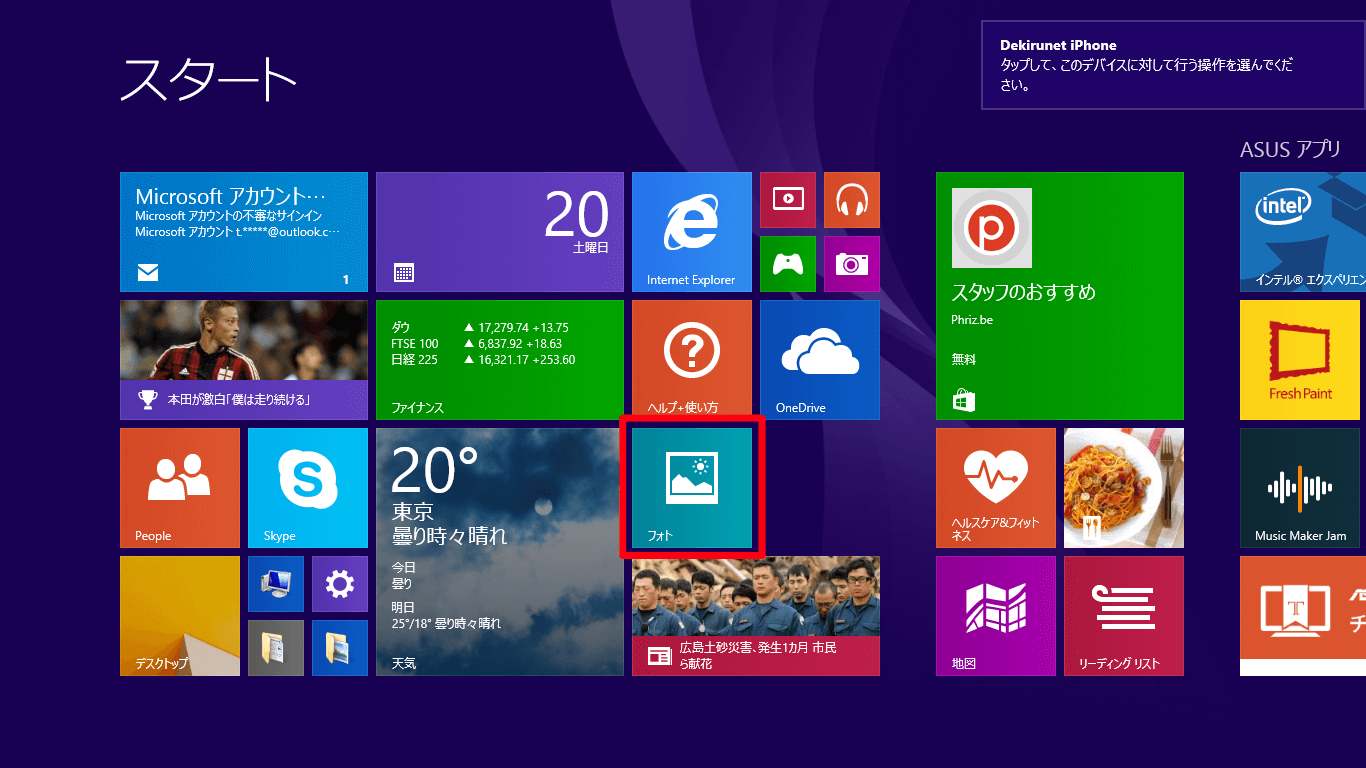Open the 天気 weather tile for 東京
Viewport: 1366px width, 768px height.
tap(500, 552)
